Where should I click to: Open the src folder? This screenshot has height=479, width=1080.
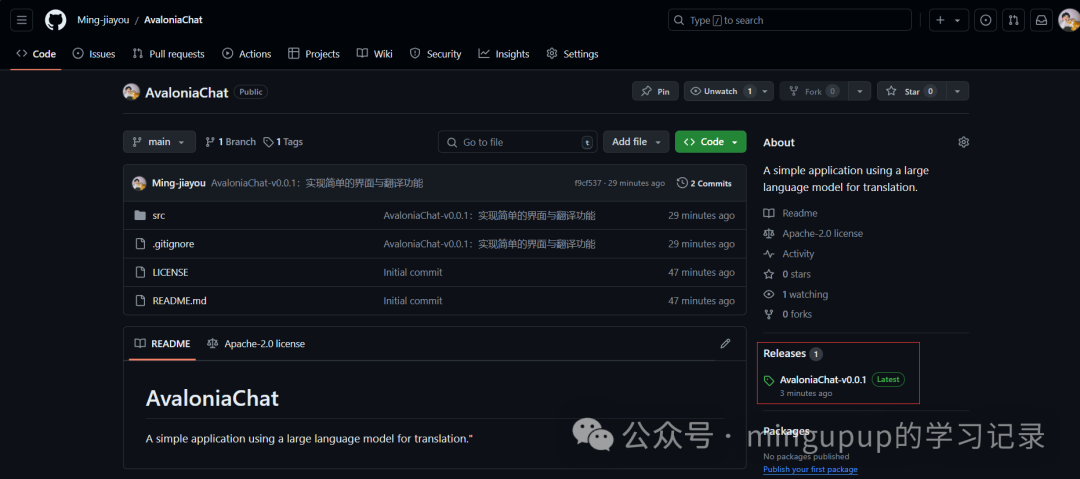(x=158, y=215)
